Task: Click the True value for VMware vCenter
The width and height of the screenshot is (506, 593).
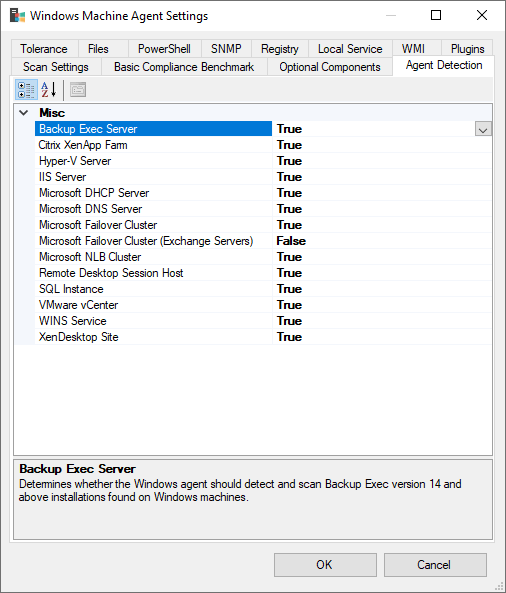Action: point(289,305)
